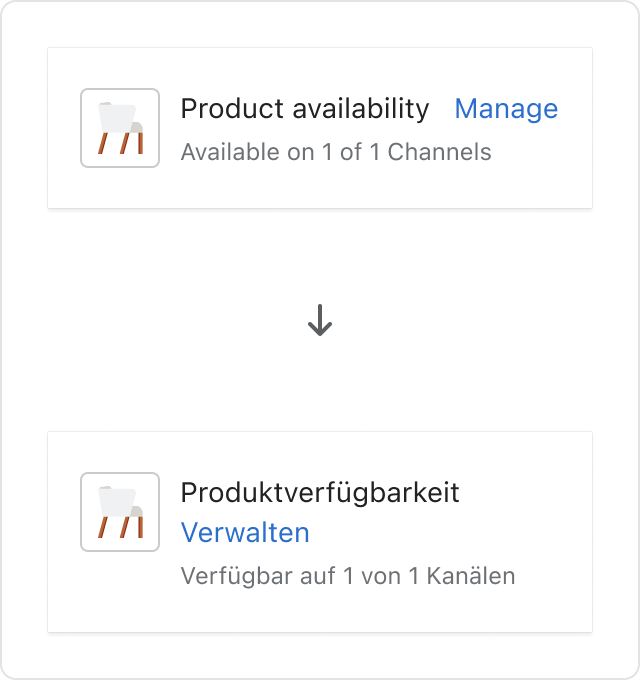Click the 'Available on 1 of 1 Channels' text
Image resolution: width=640 pixels, height=680 pixels.
point(336,152)
